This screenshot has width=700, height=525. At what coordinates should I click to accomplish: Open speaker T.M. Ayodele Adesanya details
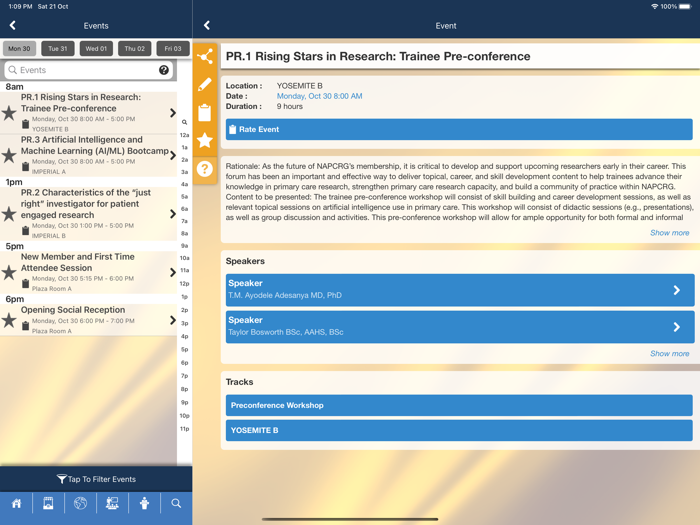[x=460, y=290]
